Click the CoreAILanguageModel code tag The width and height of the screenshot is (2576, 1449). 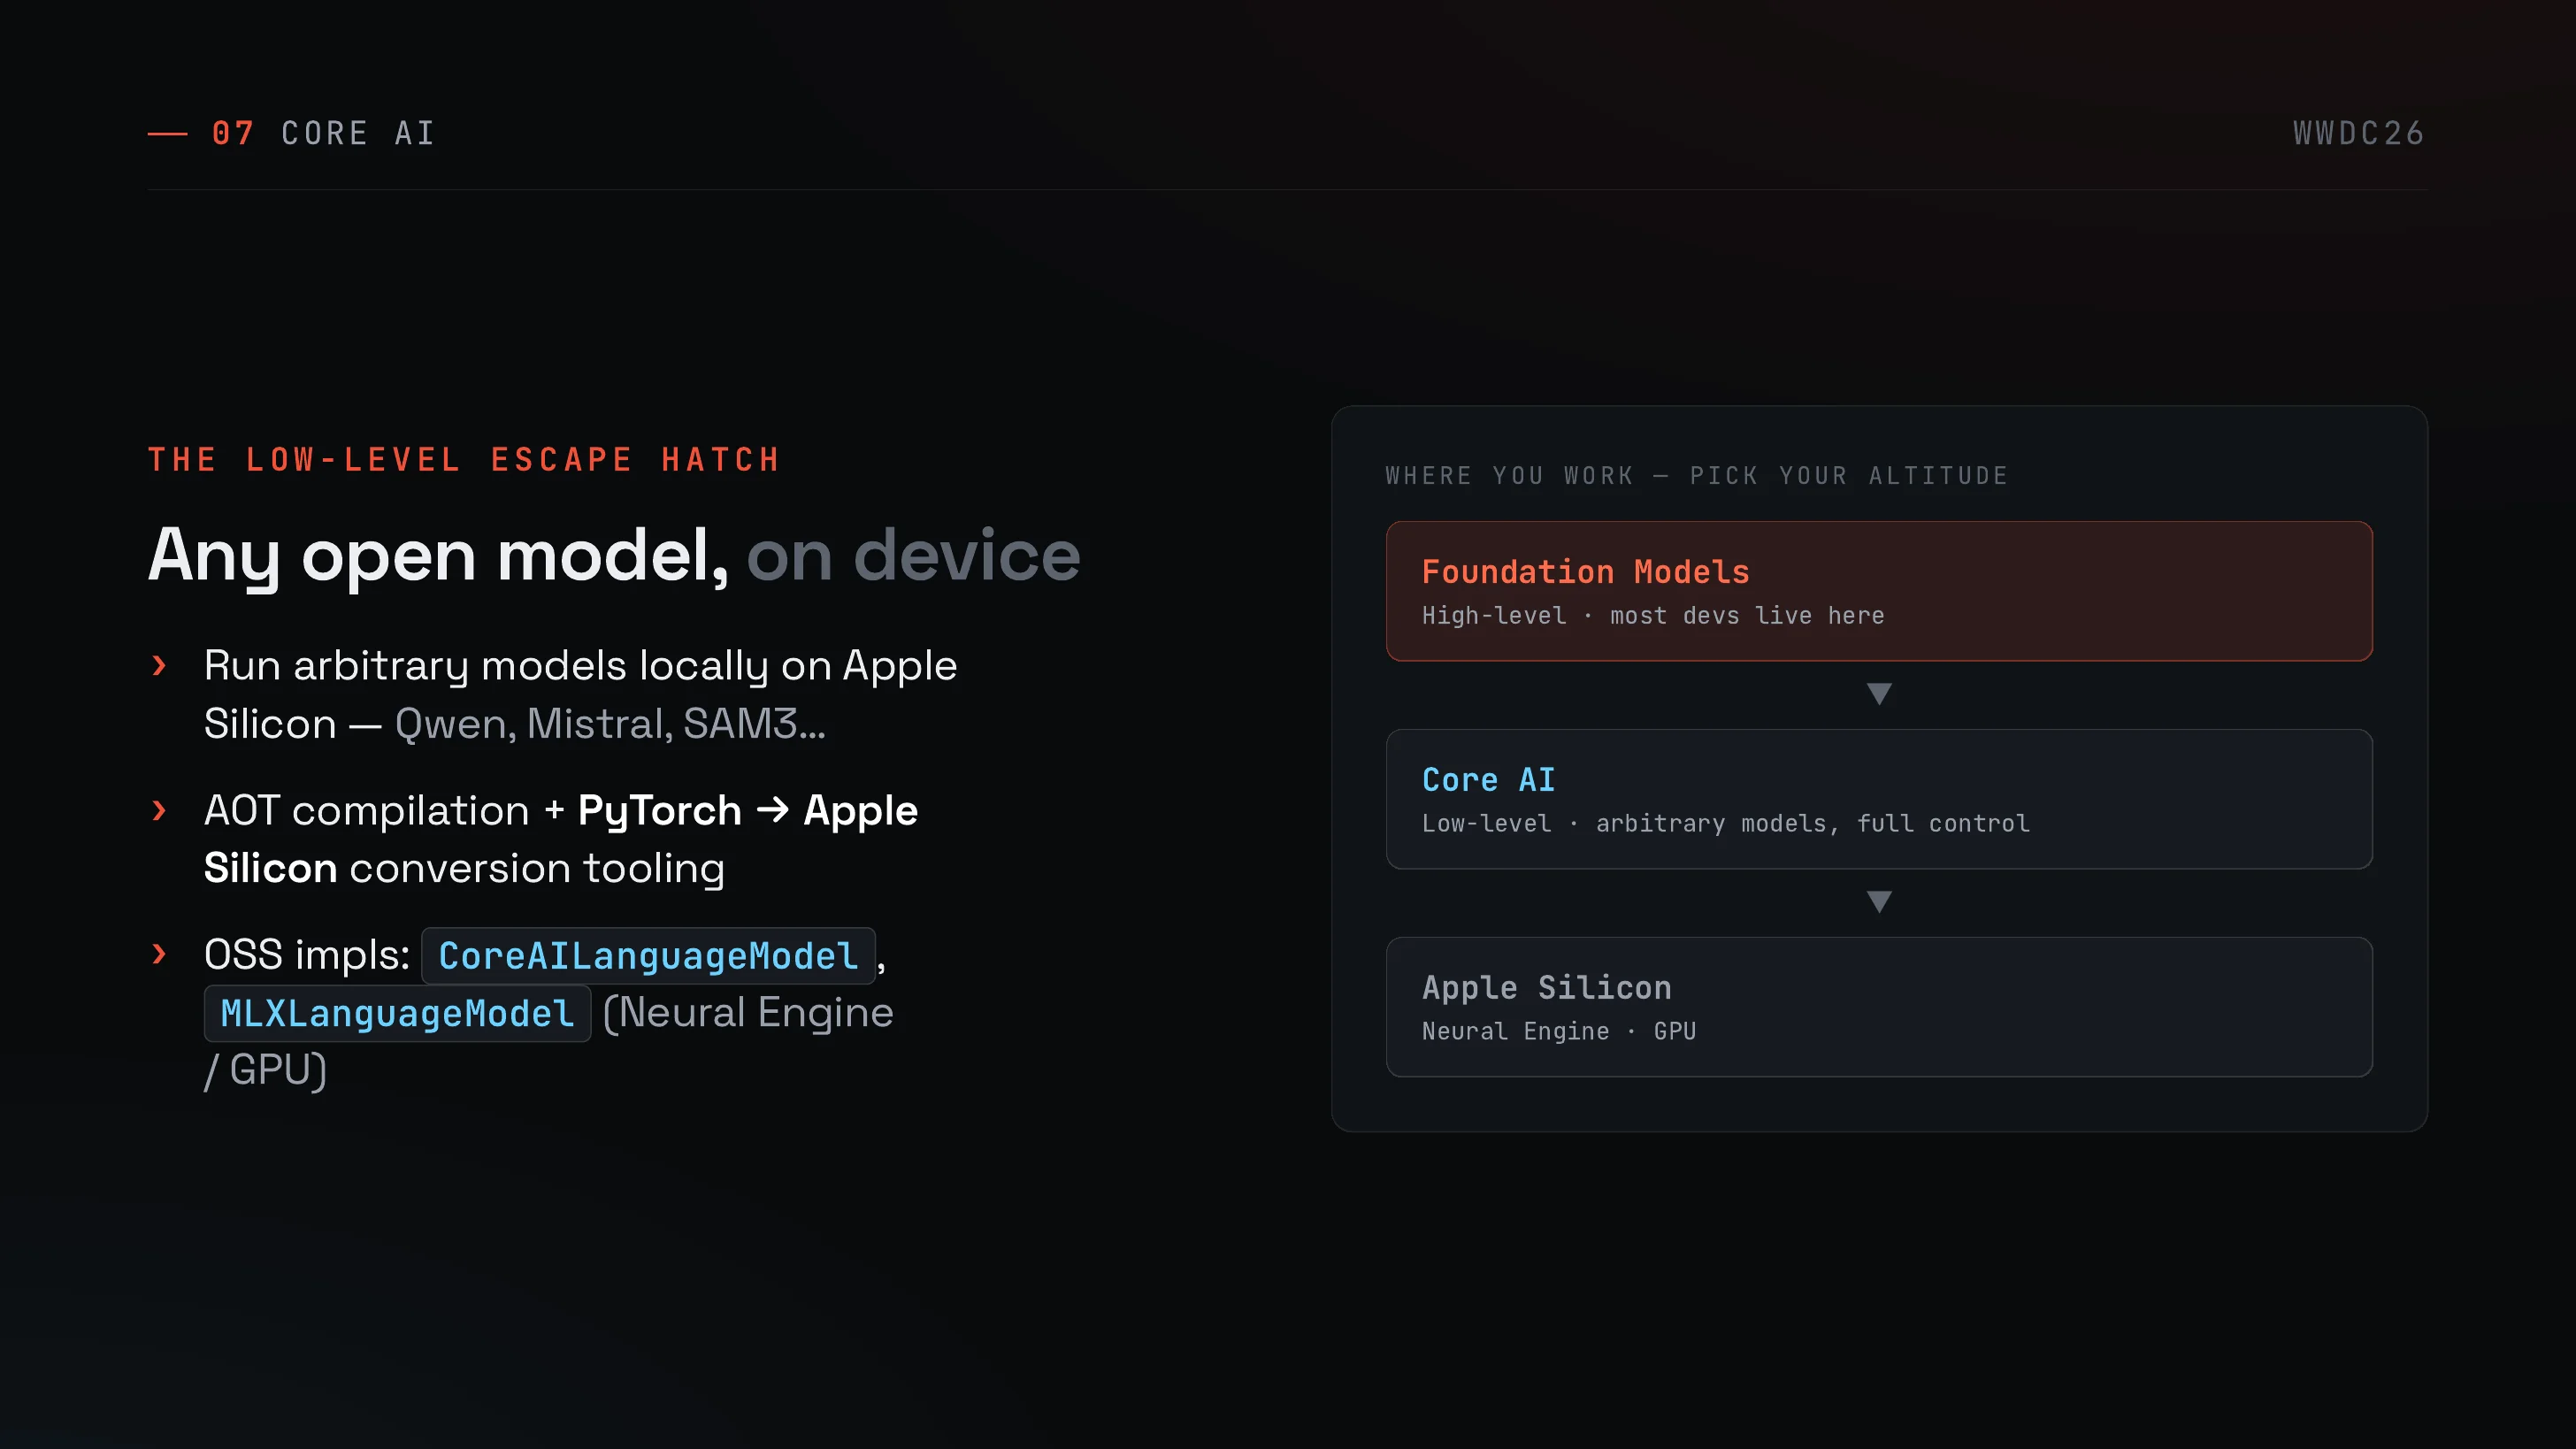point(648,956)
